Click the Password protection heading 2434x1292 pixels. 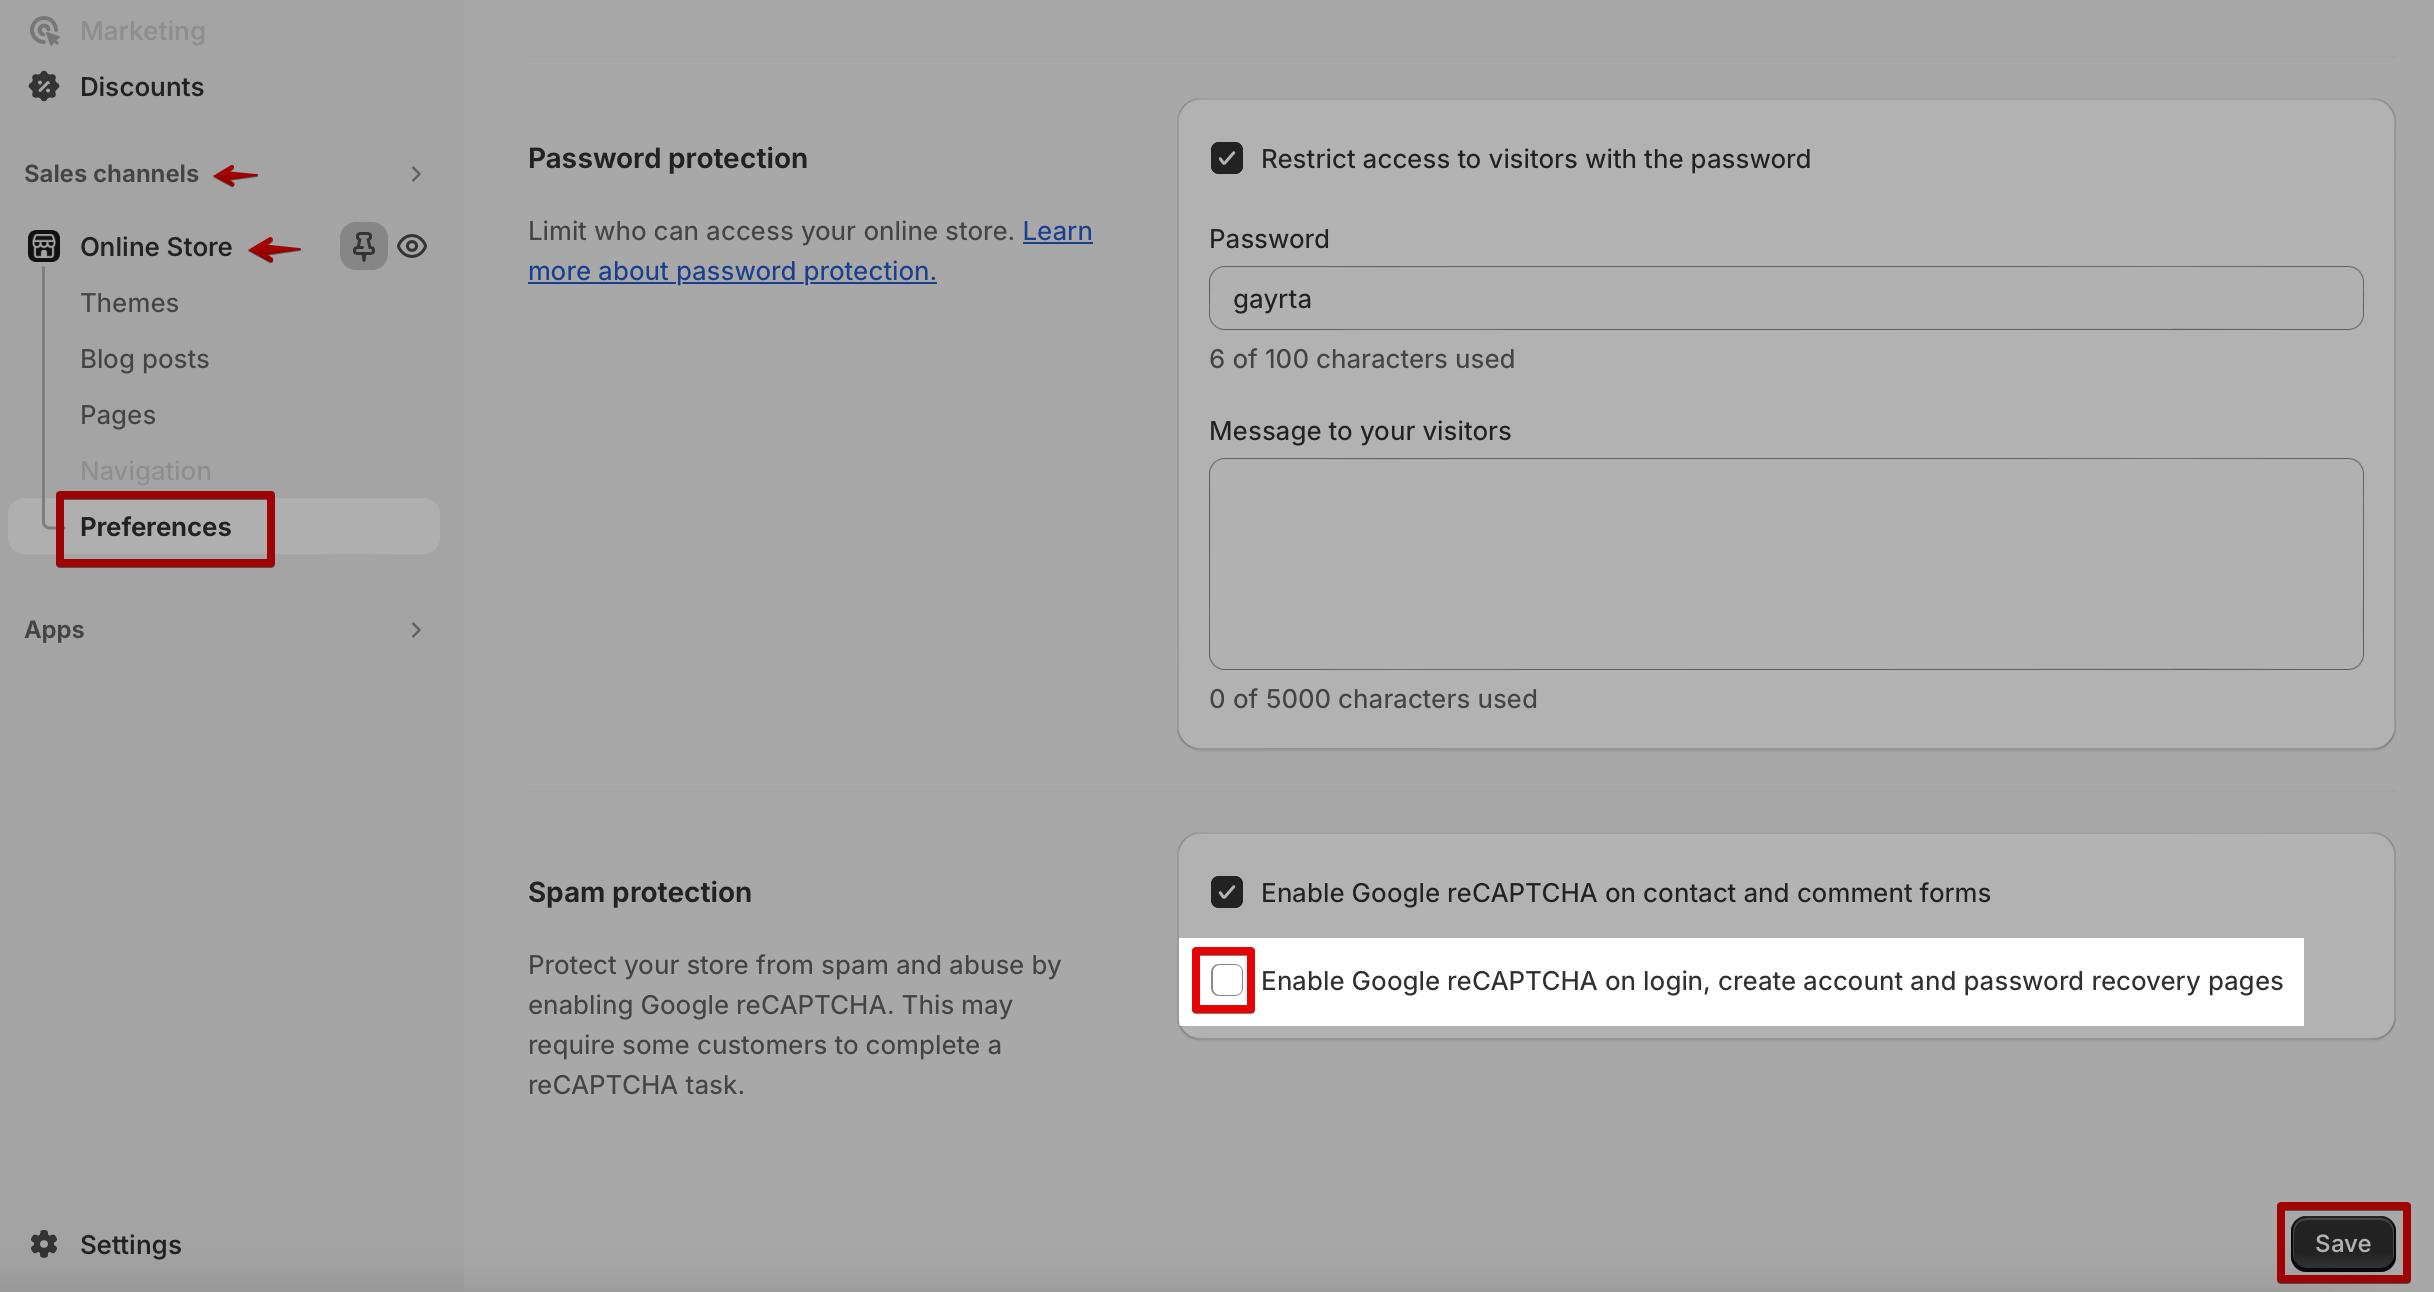[668, 159]
